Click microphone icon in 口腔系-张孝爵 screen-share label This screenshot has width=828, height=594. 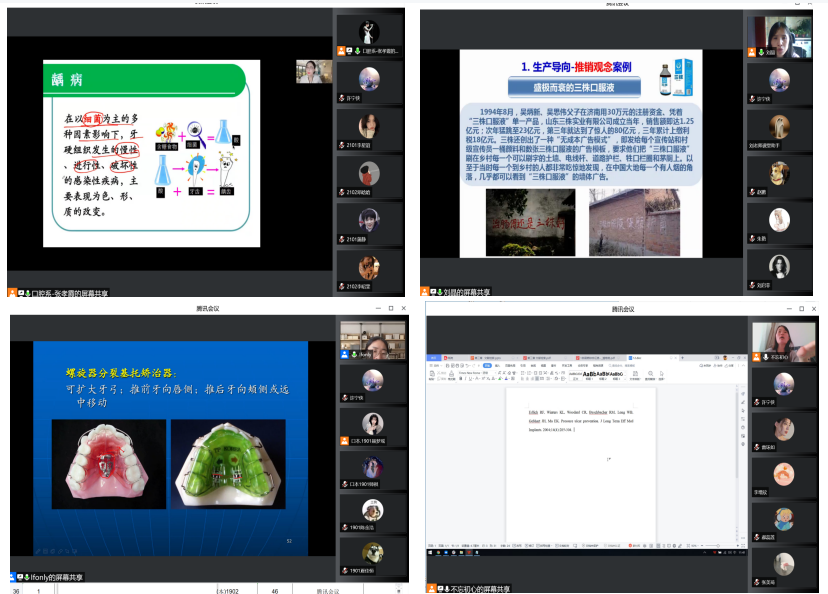[x=27, y=293]
